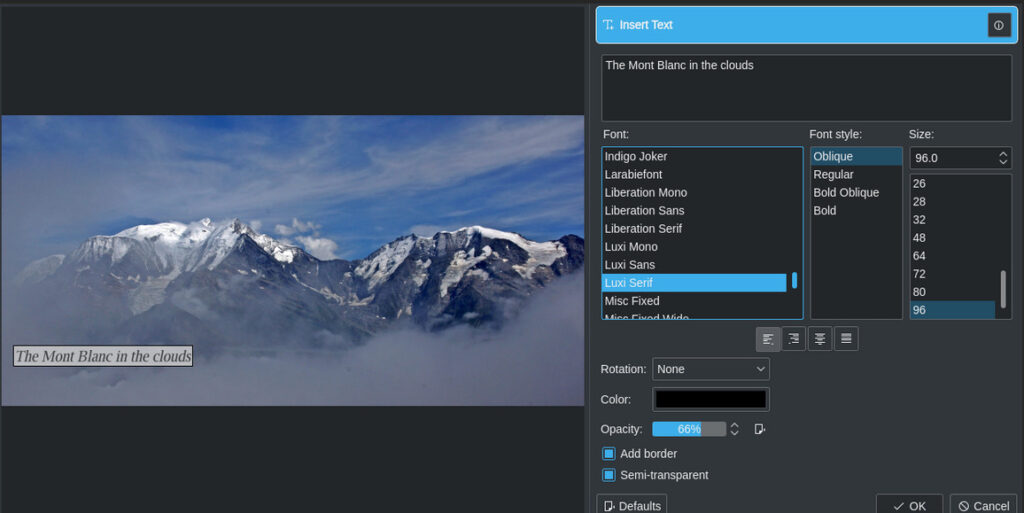
Task: Click inside the text entry box
Action: tap(807, 88)
